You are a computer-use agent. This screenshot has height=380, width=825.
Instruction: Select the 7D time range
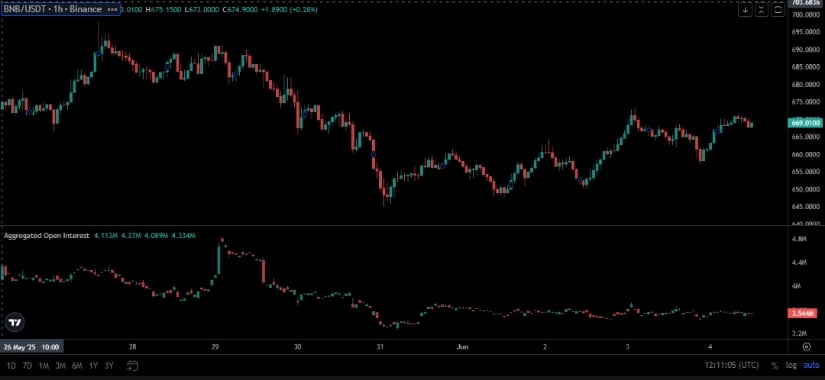pyautogui.click(x=27, y=365)
